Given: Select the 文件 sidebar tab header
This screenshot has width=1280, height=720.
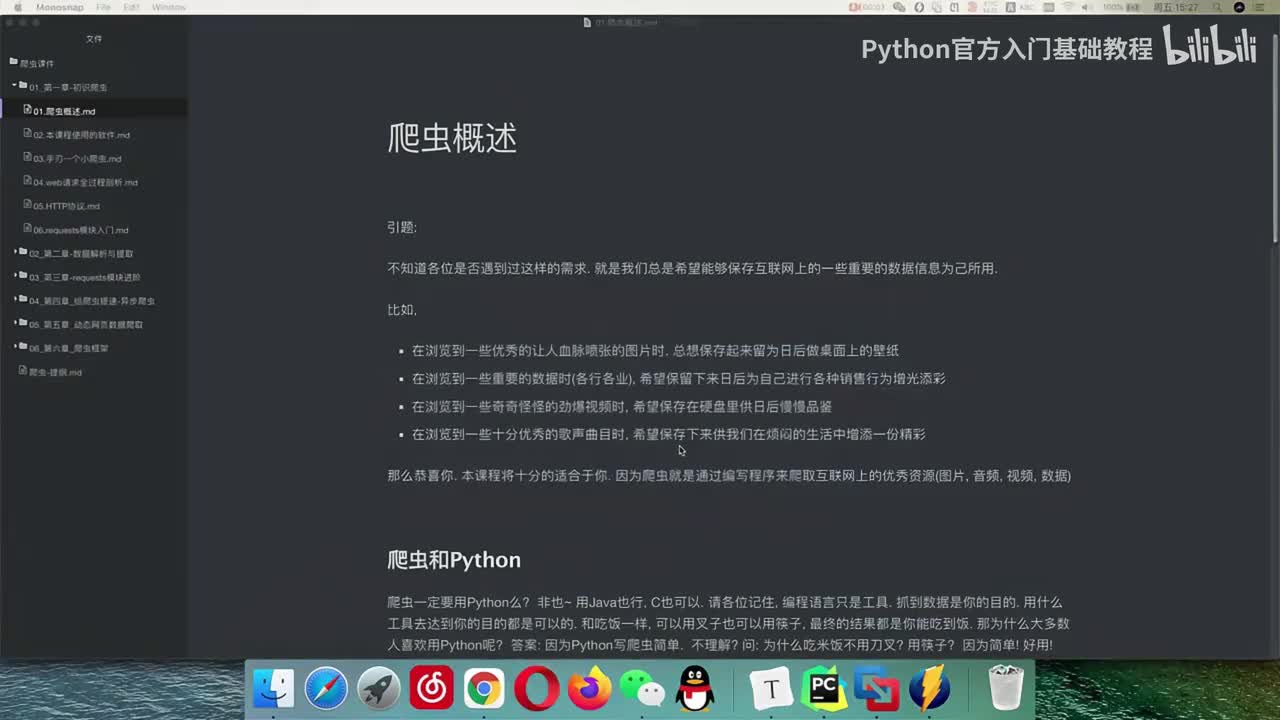Looking at the screenshot, I should (x=94, y=39).
